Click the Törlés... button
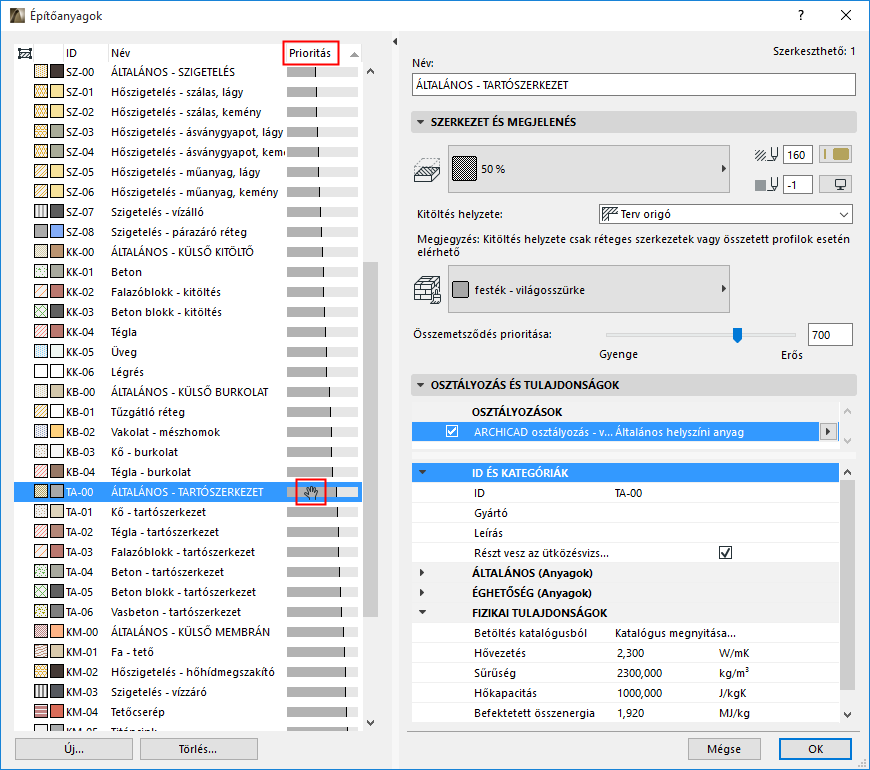Viewport: 870px width, 770px height. (199, 749)
